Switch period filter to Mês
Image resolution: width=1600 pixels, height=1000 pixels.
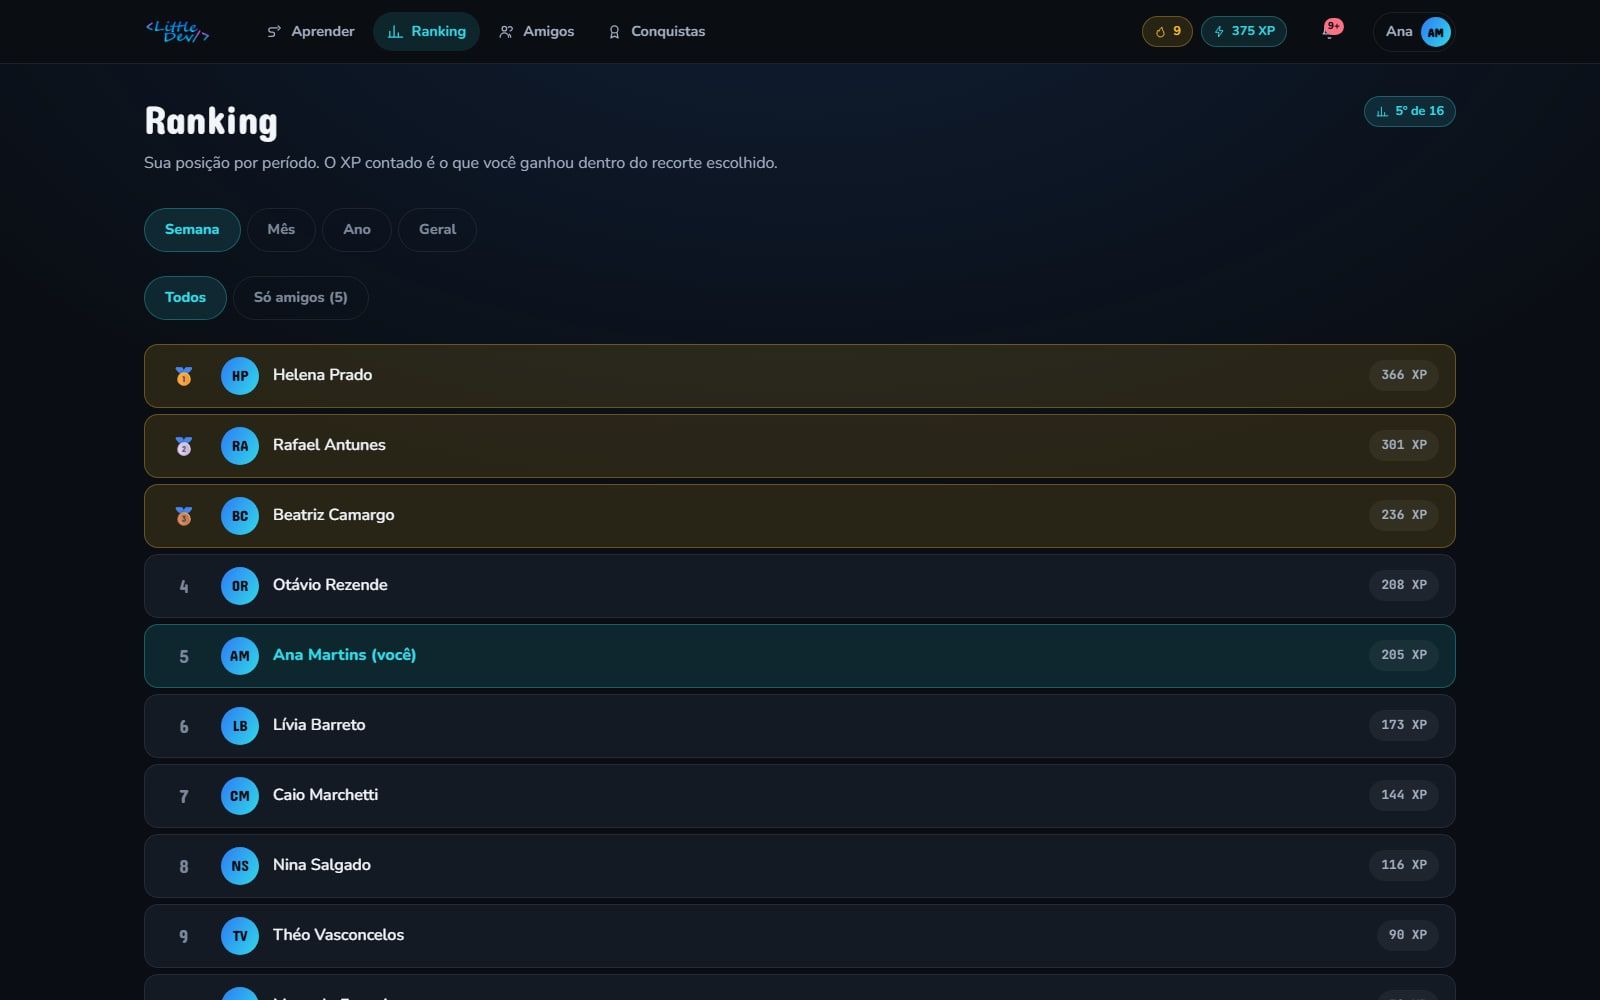281,229
